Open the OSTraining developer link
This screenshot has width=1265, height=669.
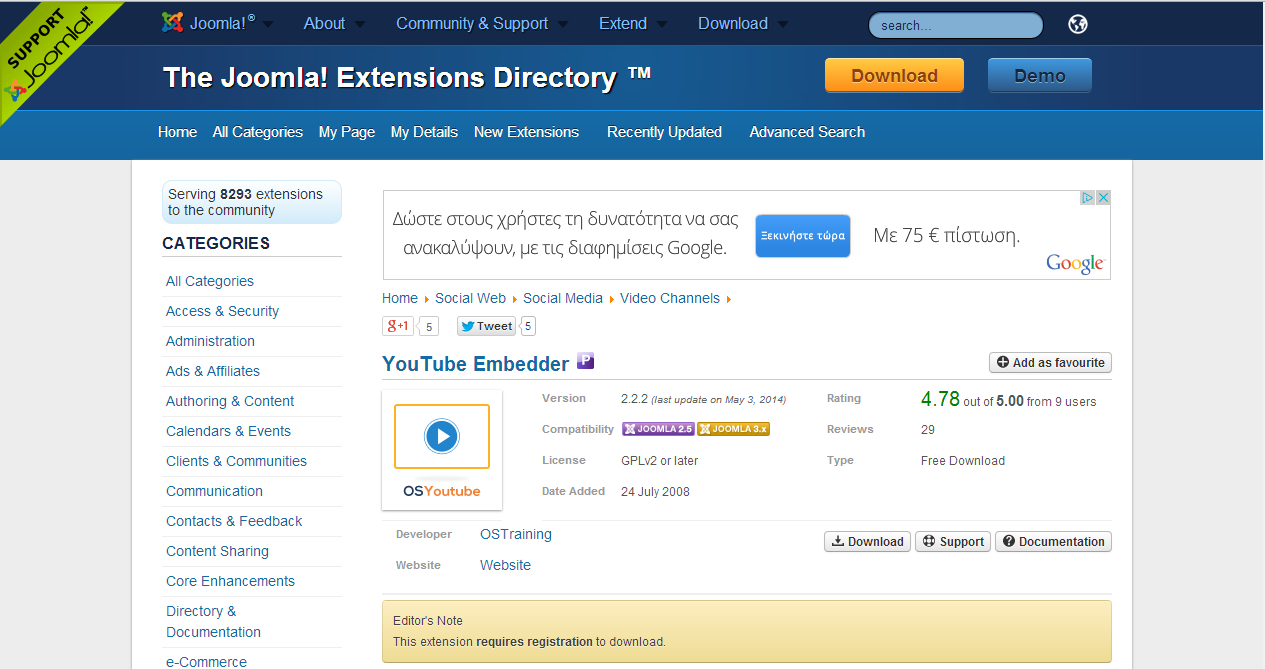[x=516, y=534]
